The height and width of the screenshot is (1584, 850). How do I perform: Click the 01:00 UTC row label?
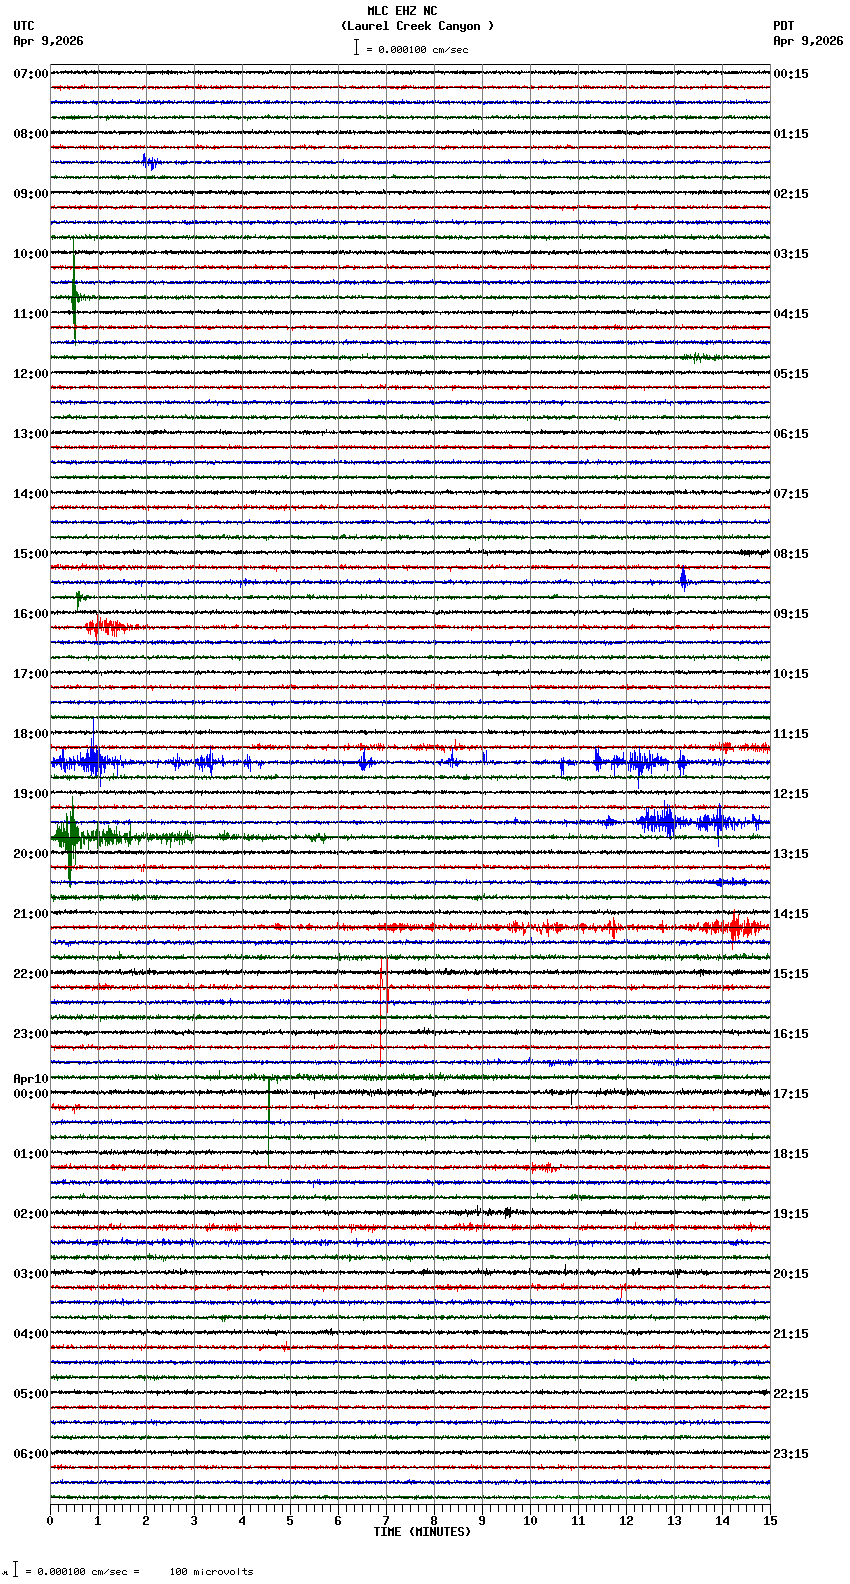coord(31,1154)
